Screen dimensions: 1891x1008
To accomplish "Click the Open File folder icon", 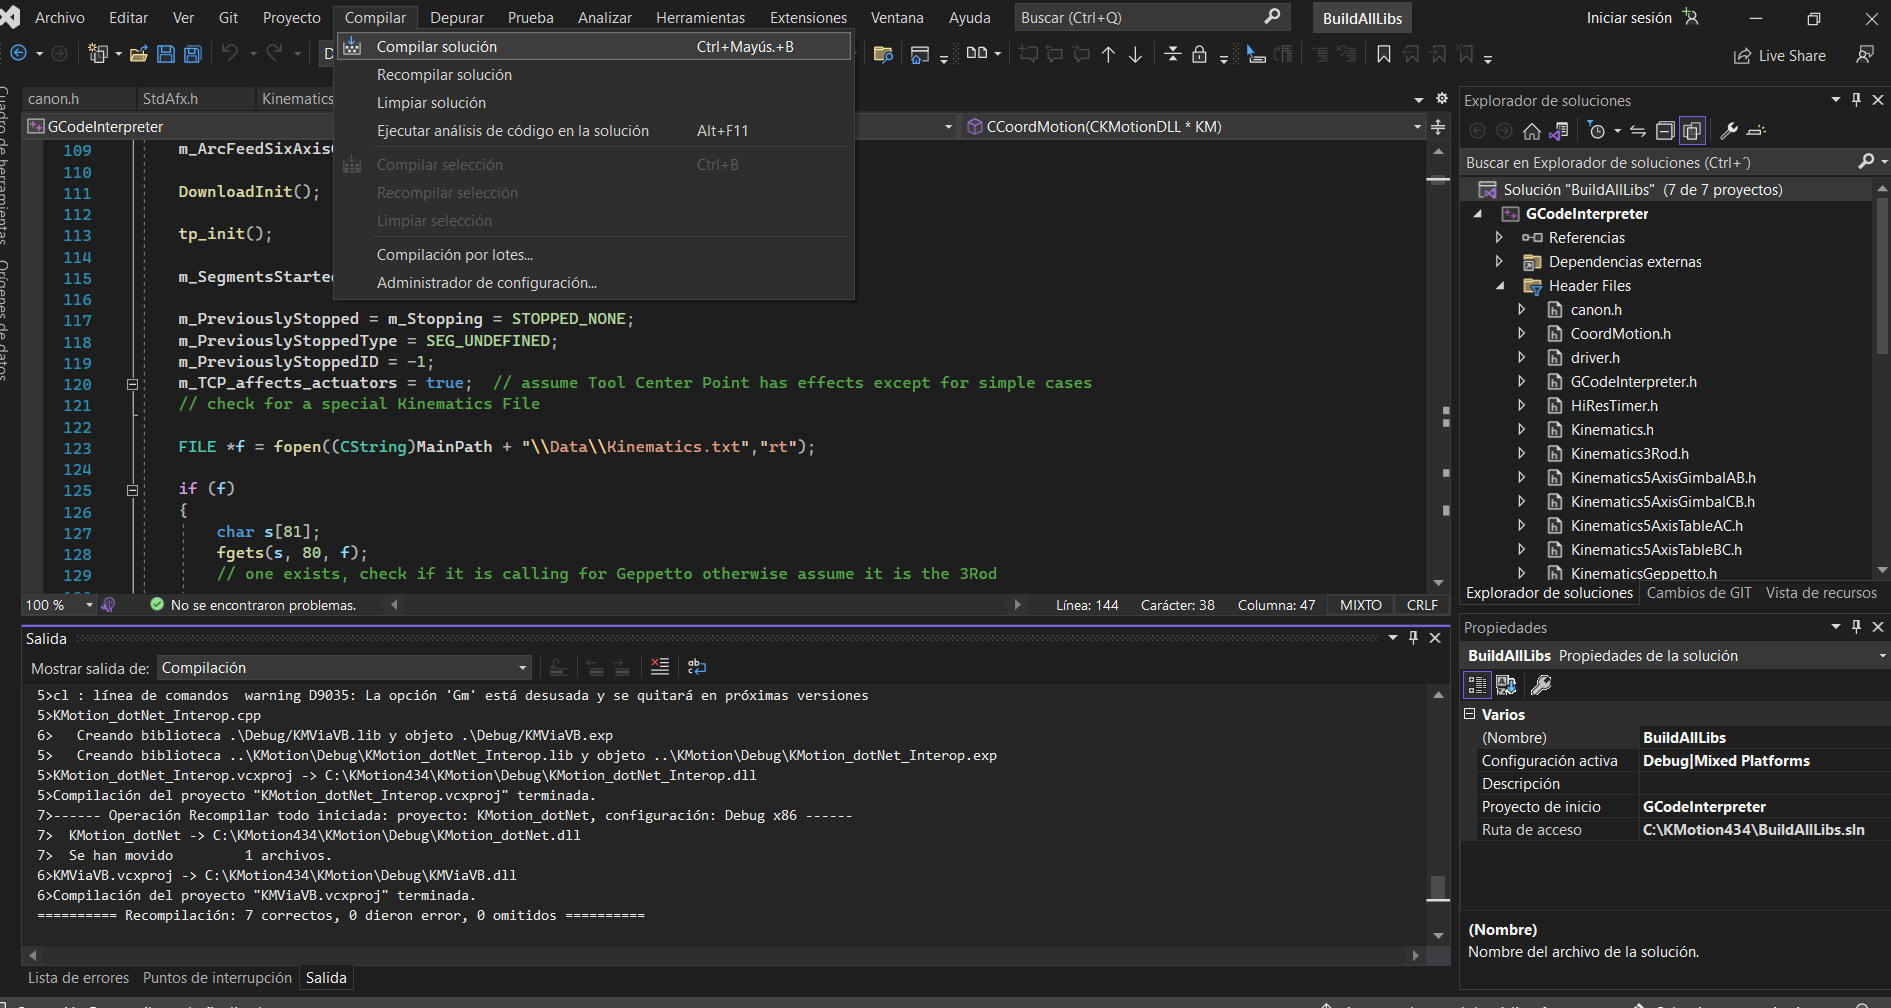I will coord(139,55).
